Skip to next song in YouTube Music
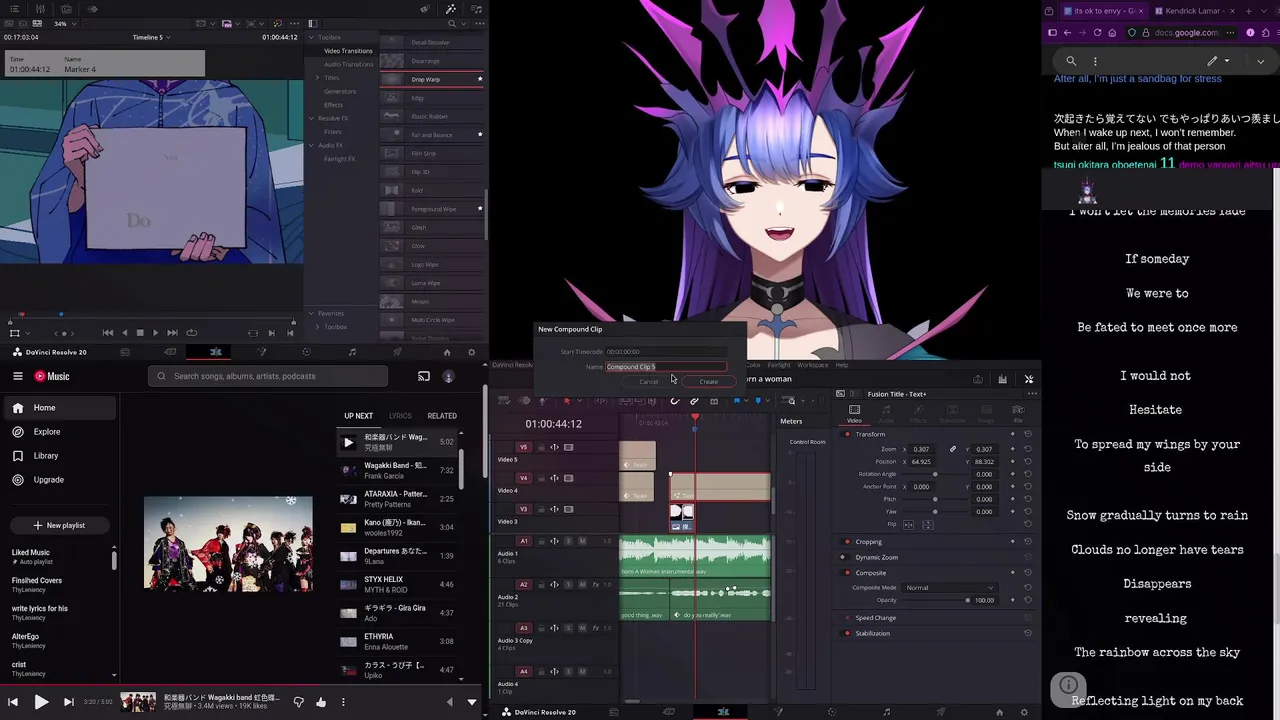This screenshot has width=1280, height=720. point(68,702)
